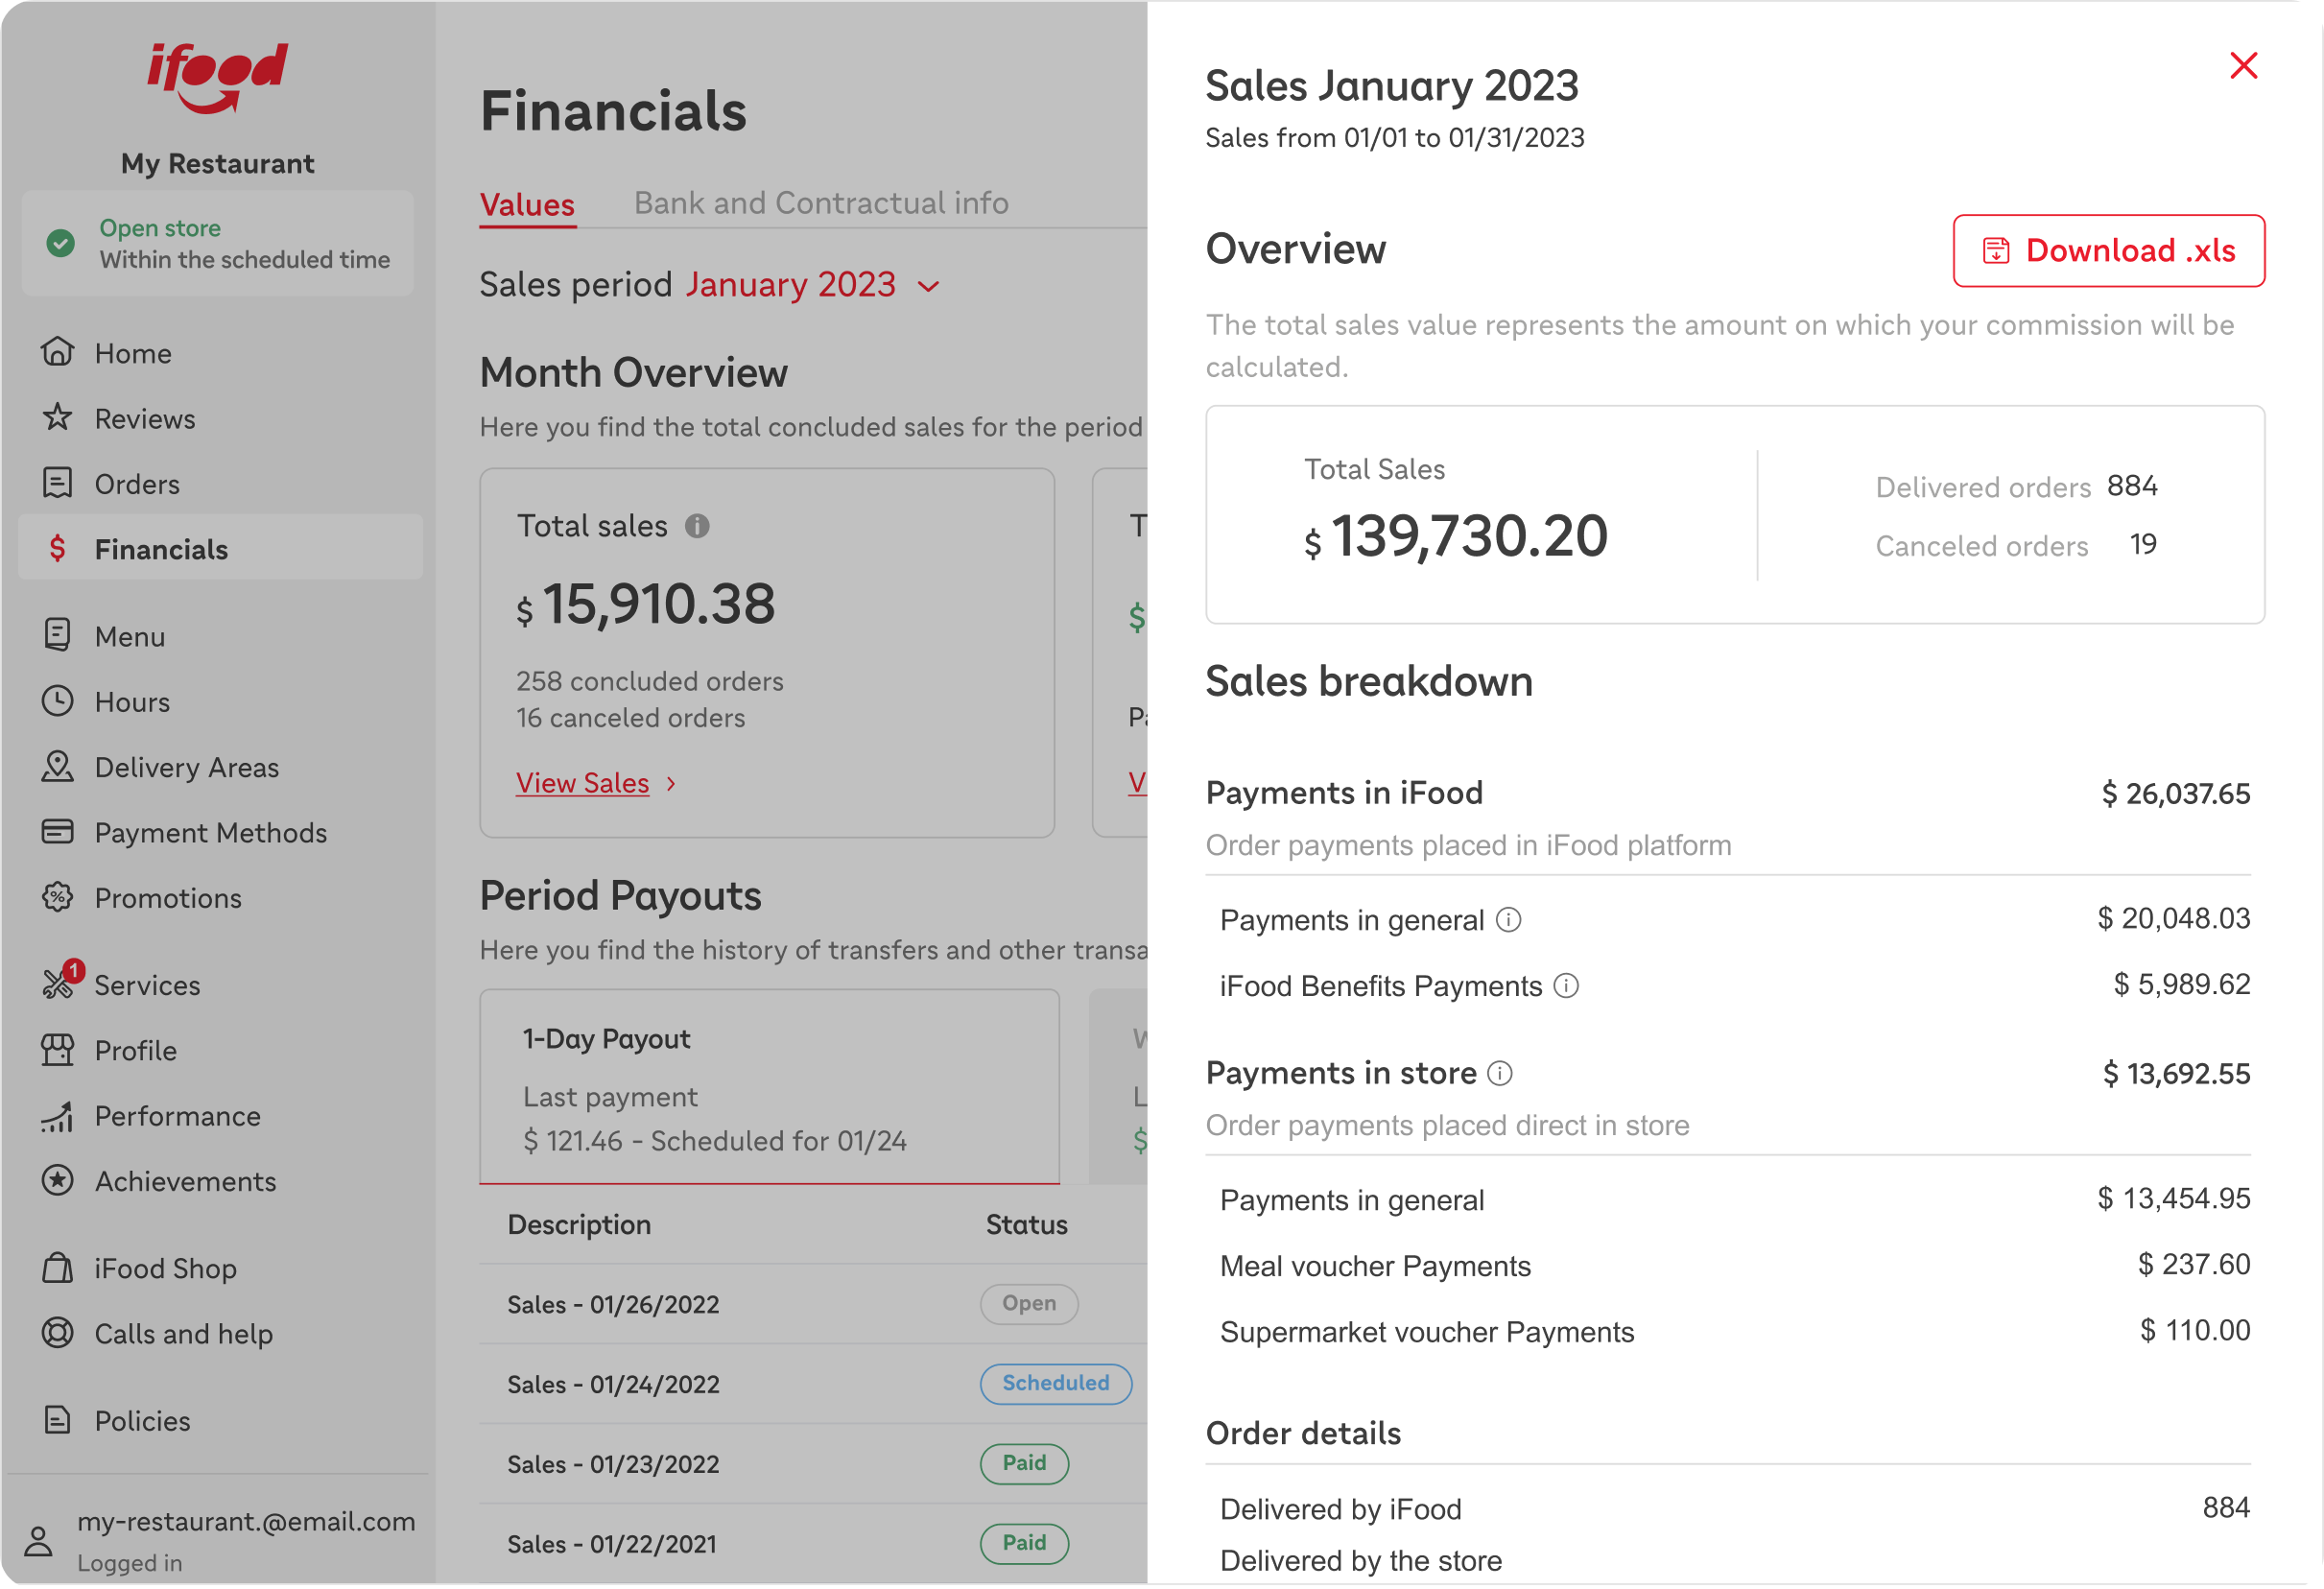Screen dimensions: 2324x1589
Task: Click Payments in store info icon
Action: [x=1500, y=1073]
